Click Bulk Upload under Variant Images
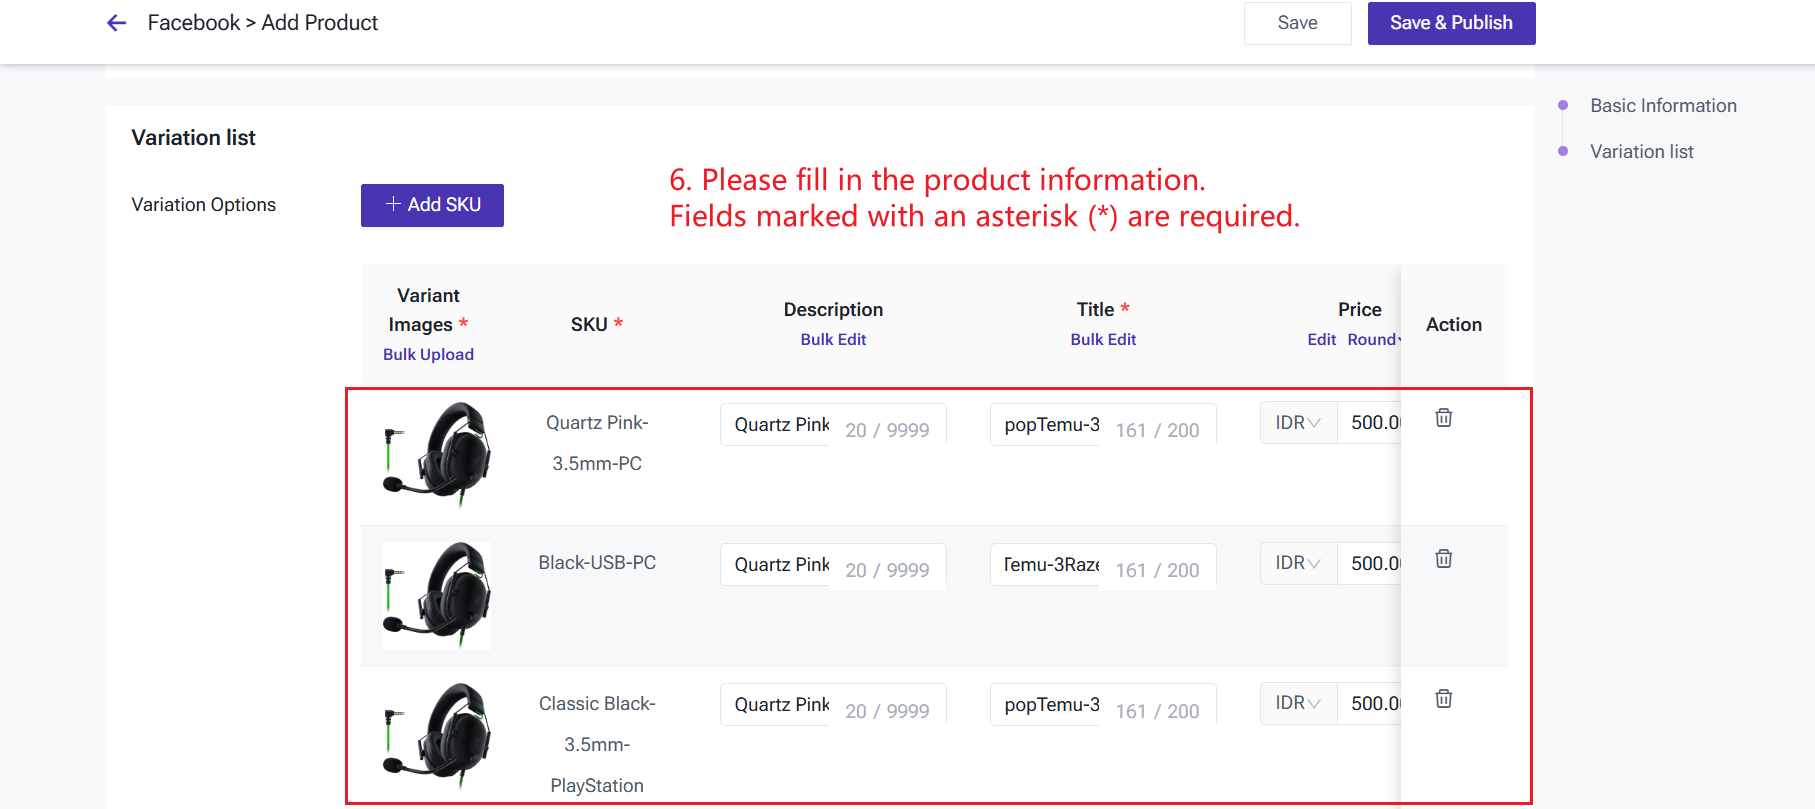Image resolution: width=1815 pixels, height=809 pixels. [x=428, y=355]
